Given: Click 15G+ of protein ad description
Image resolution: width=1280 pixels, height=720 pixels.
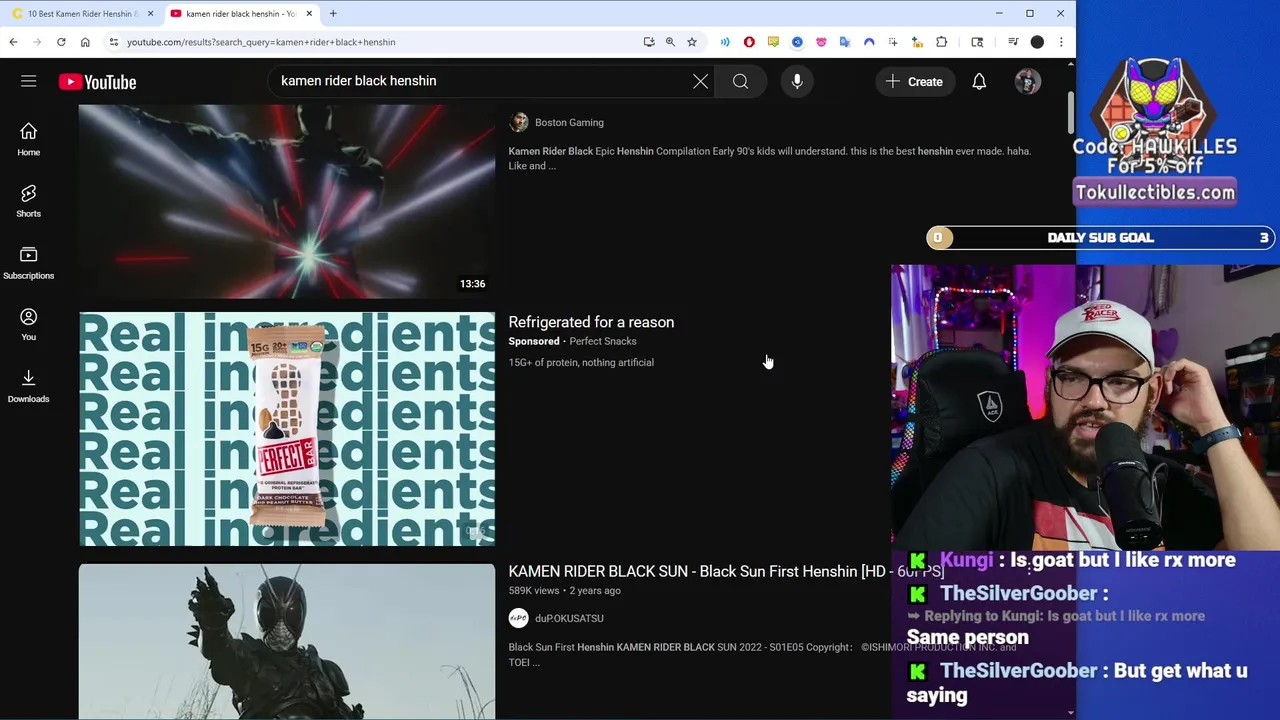Looking at the screenshot, I should click(x=581, y=362).
